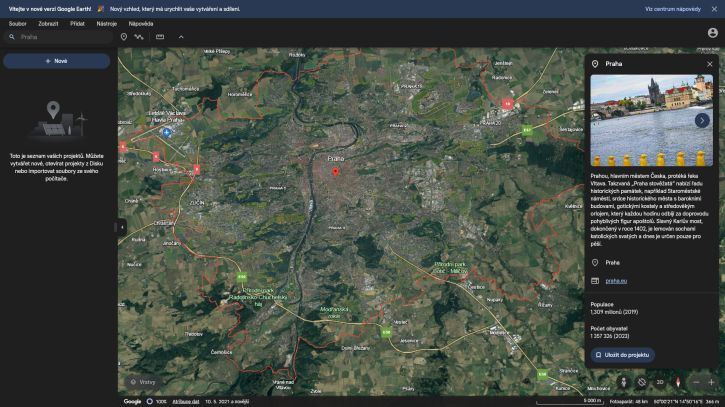Open the Zobrazit menu
This screenshot has height=407, width=725.
pos(48,24)
